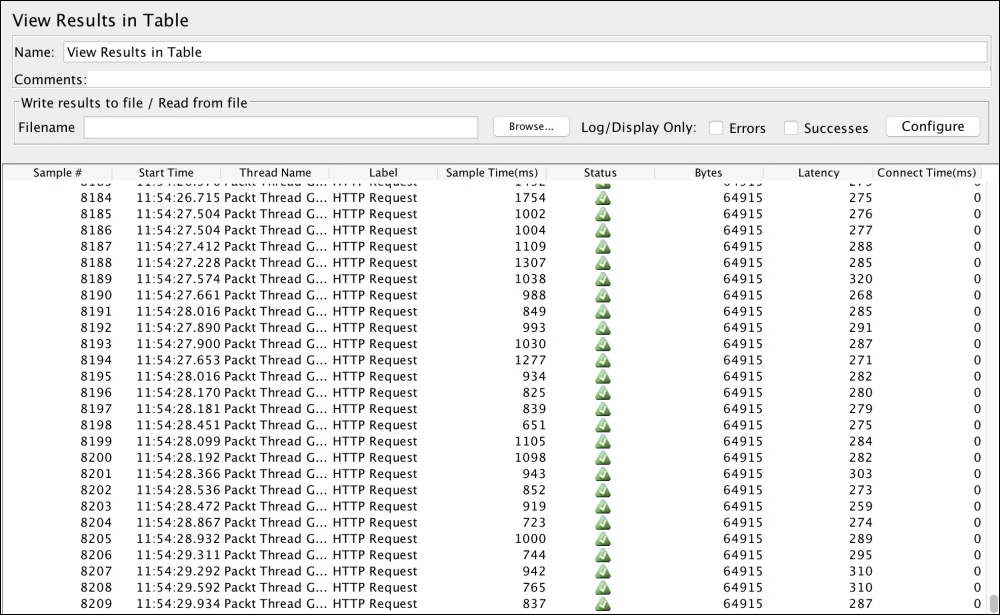
Task: Sort the table by the Bytes column
Action: [x=707, y=172]
